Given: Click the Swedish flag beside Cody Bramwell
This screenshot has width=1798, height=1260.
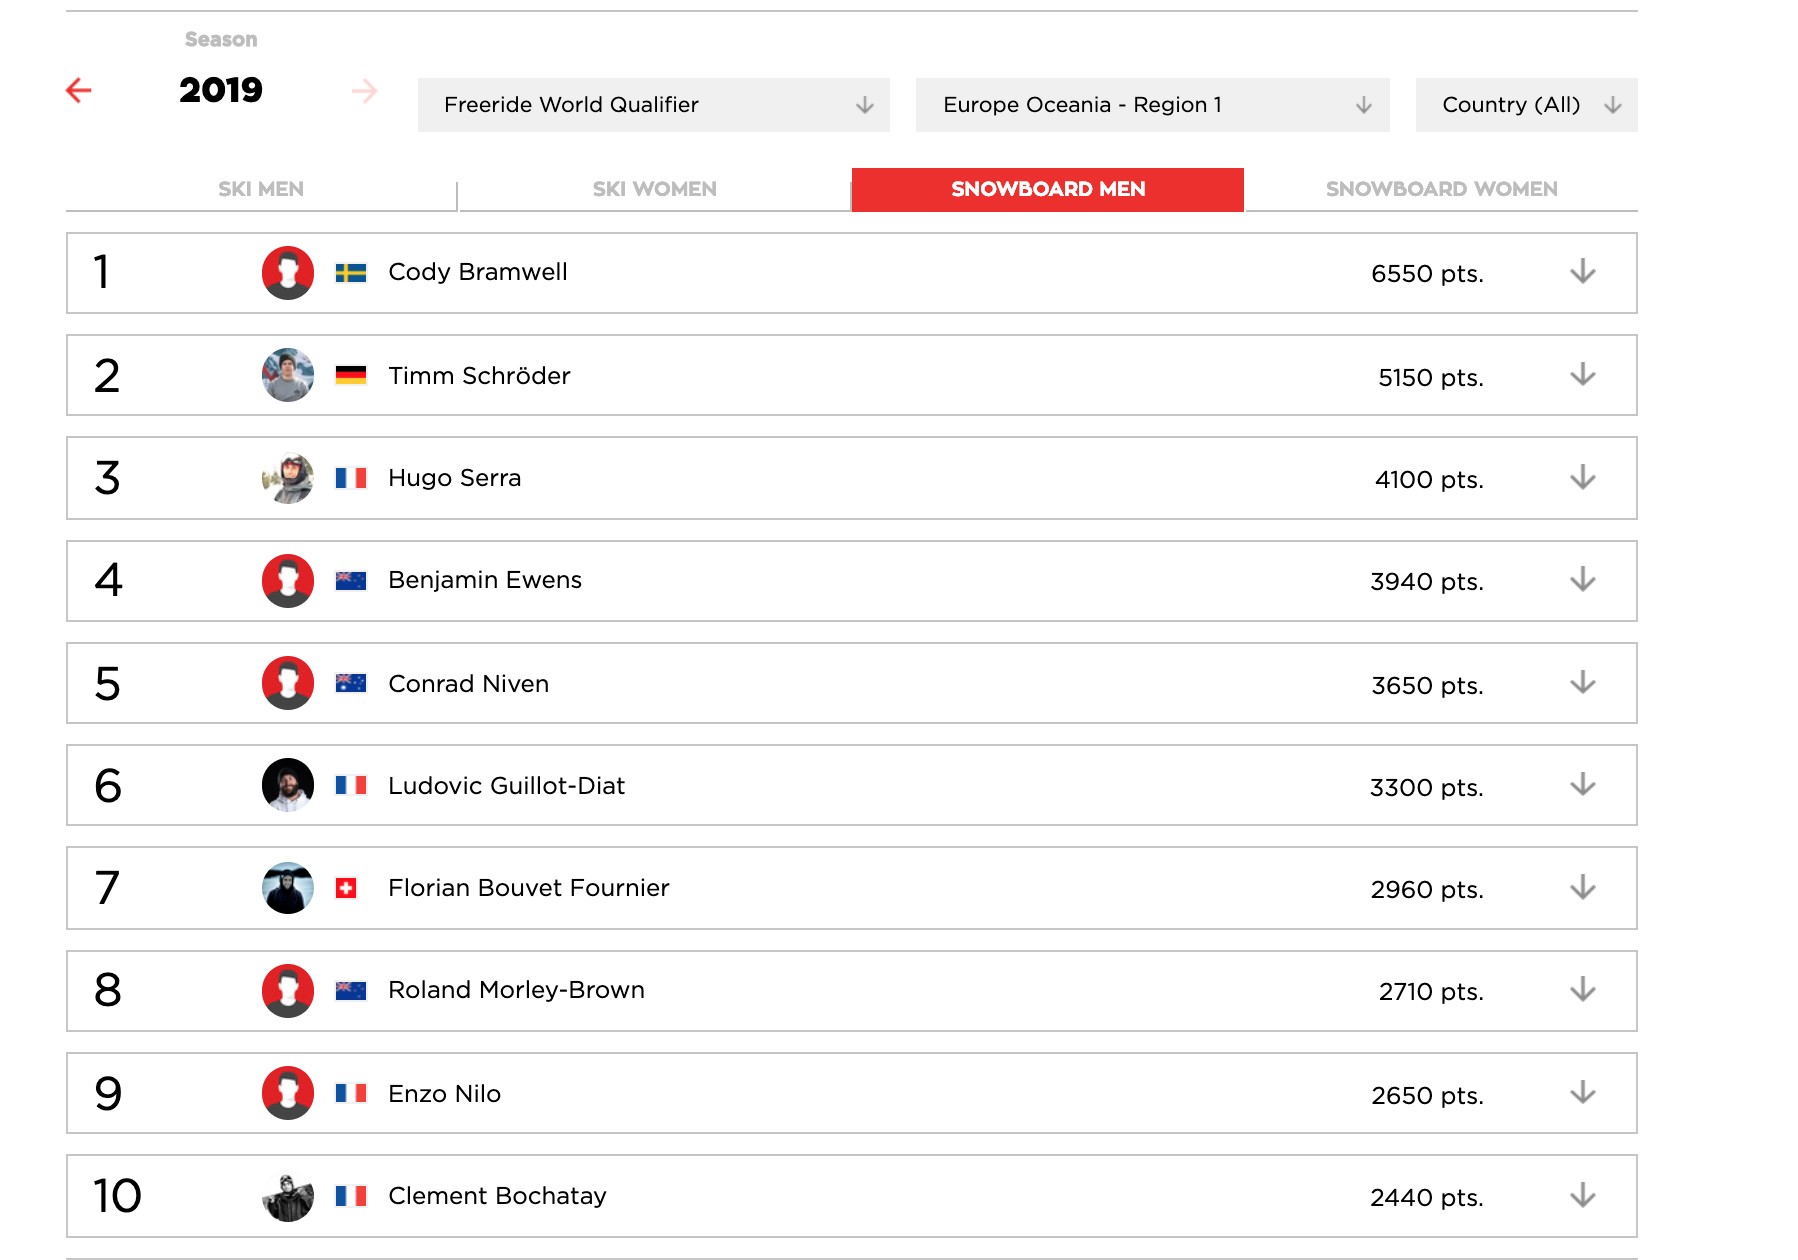Looking at the screenshot, I should (350, 273).
